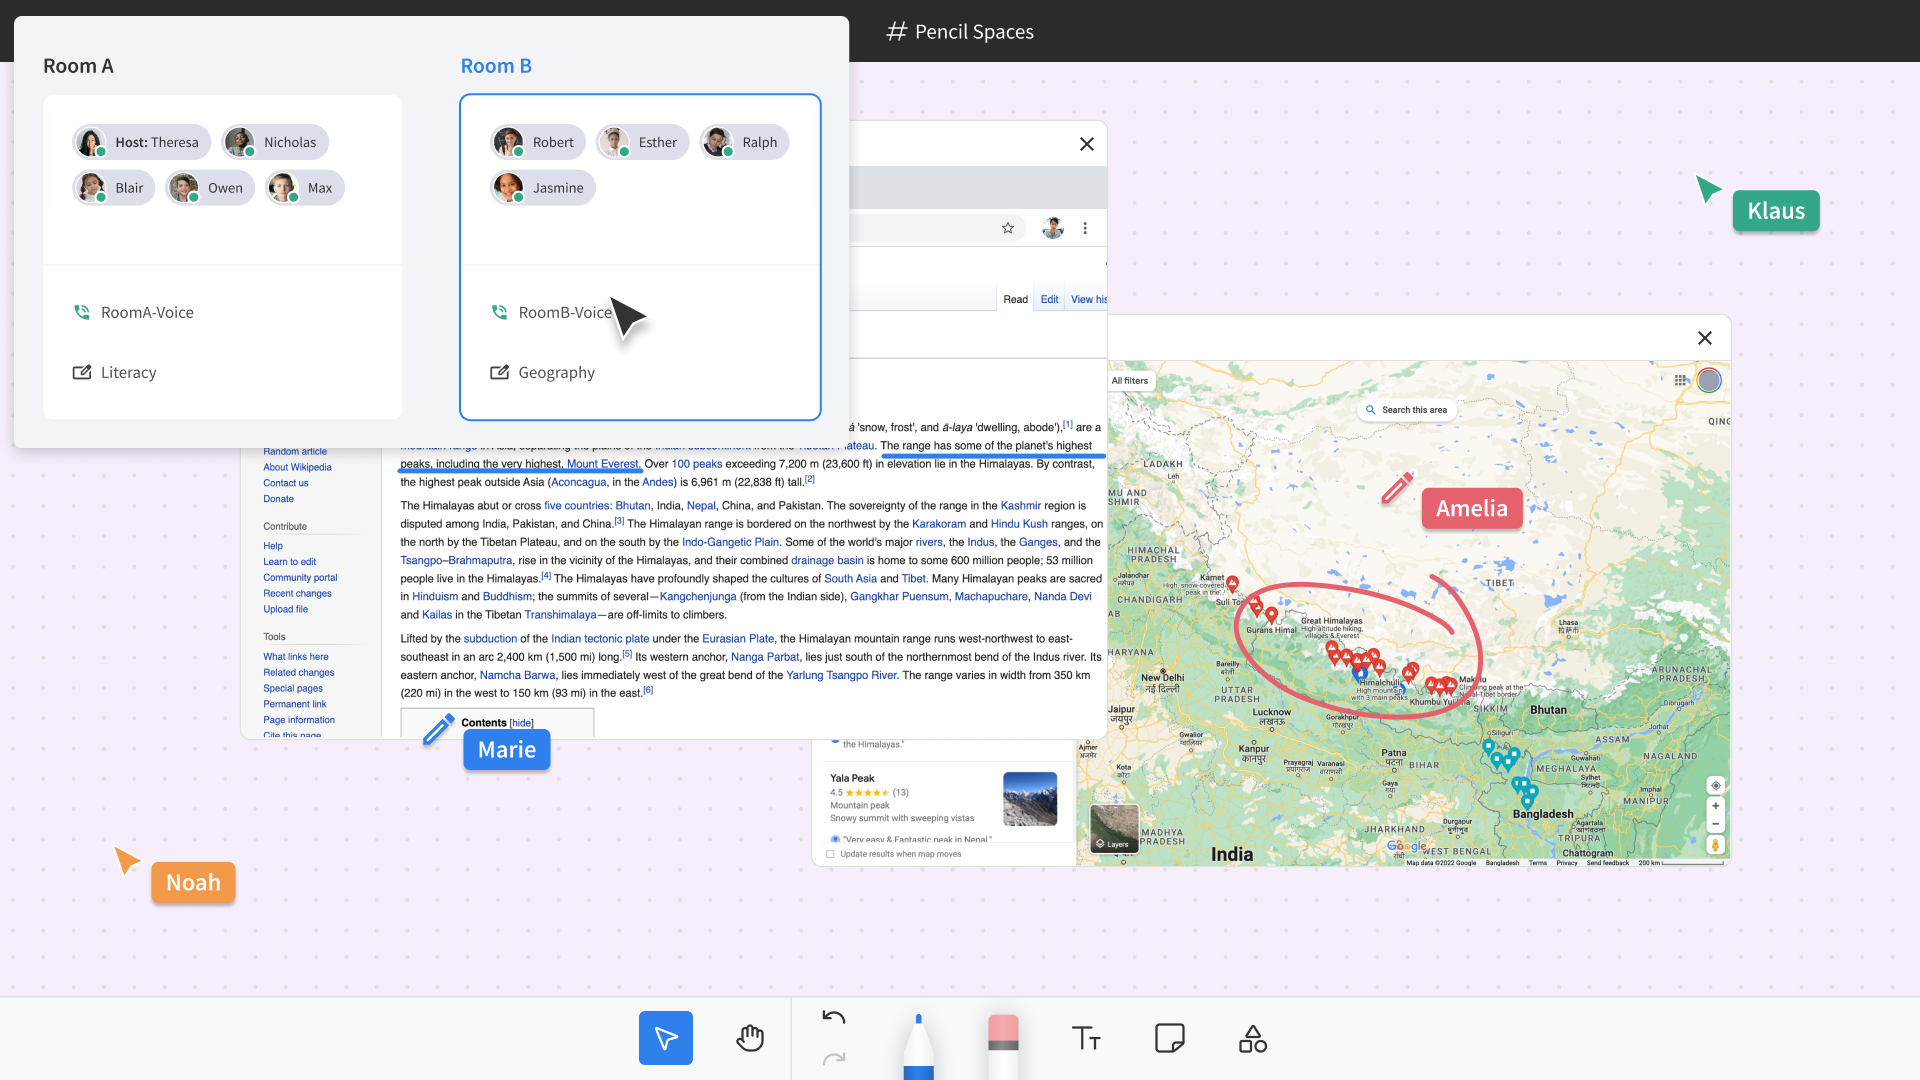Click Max participant chip

(305, 188)
